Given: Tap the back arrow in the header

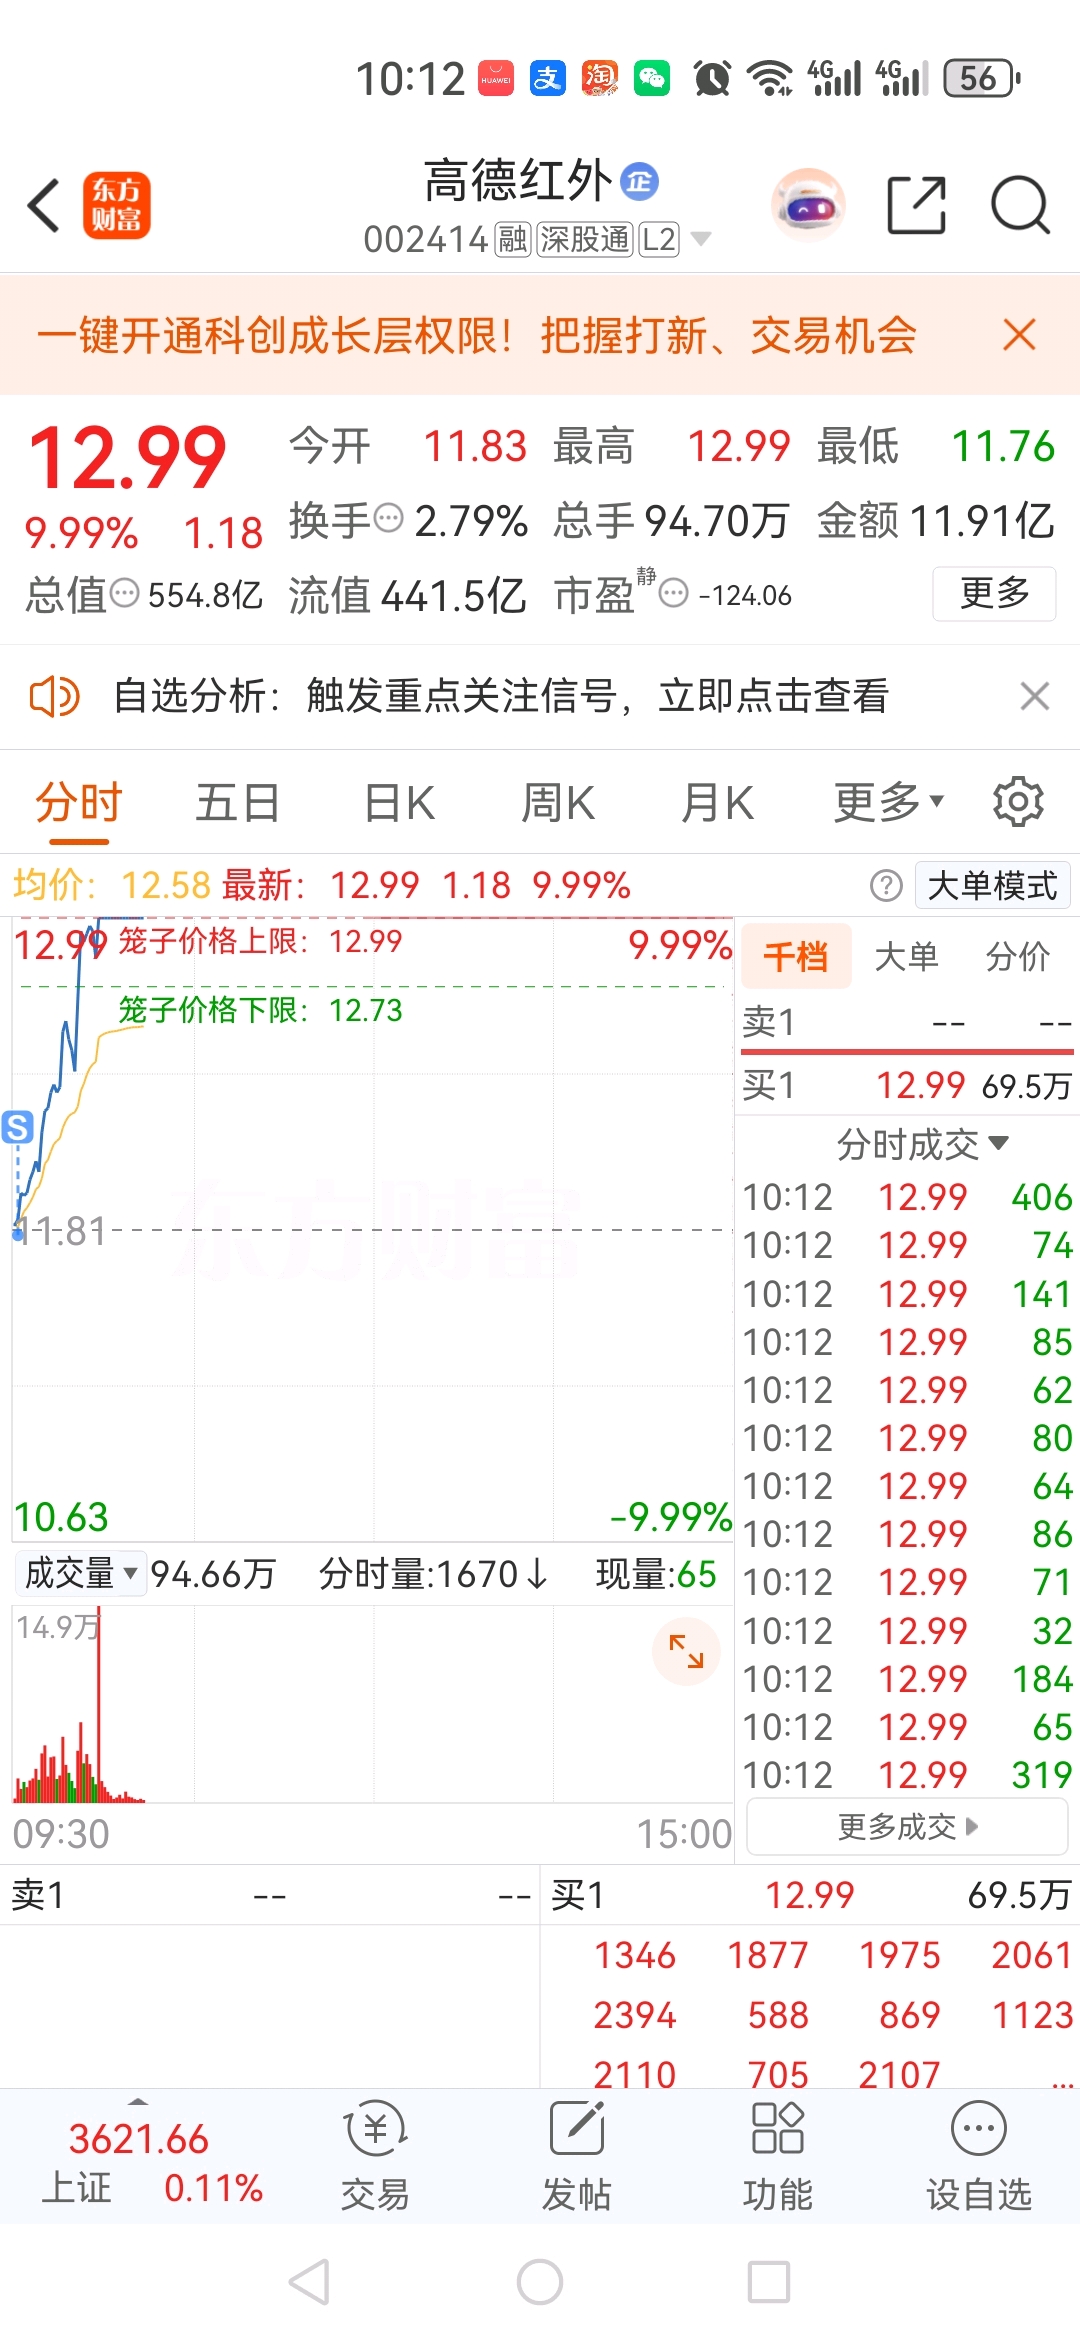Looking at the screenshot, I should coord(44,205).
